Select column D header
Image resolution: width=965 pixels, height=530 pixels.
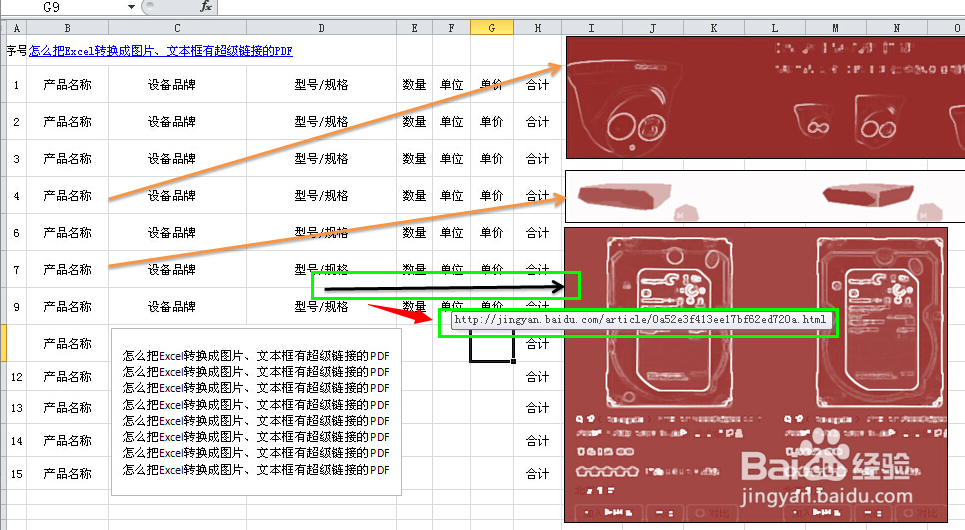tap(321, 28)
